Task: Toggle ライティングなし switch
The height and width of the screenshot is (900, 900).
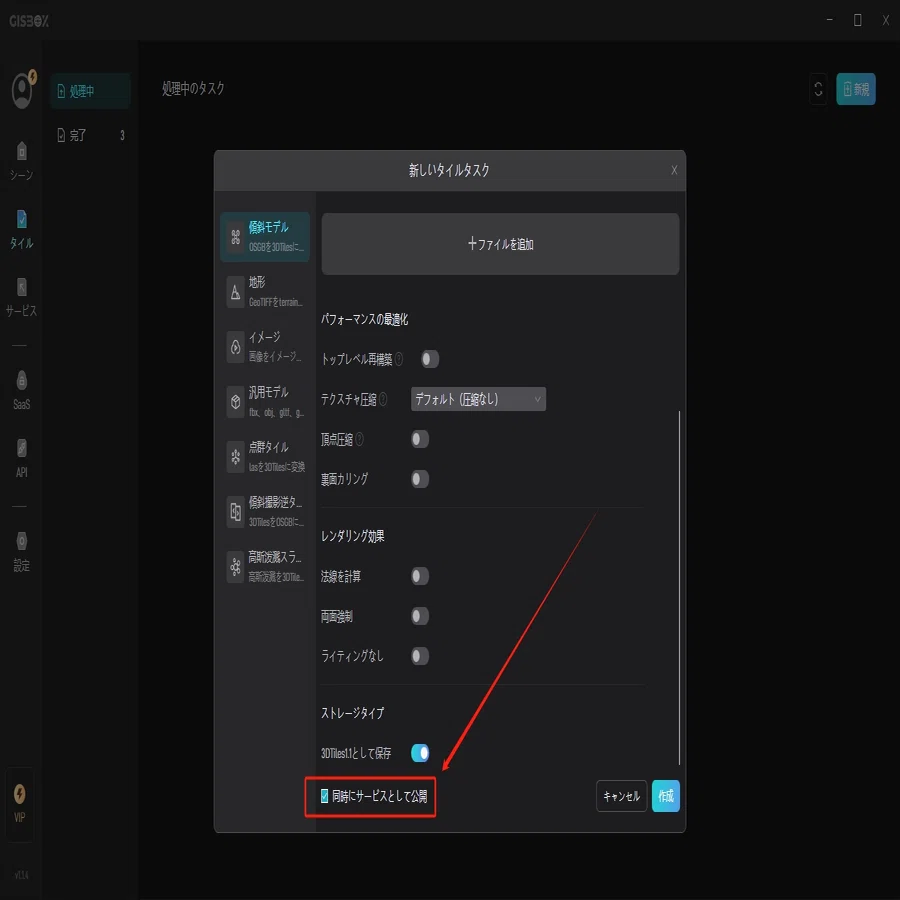Action: (x=420, y=655)
